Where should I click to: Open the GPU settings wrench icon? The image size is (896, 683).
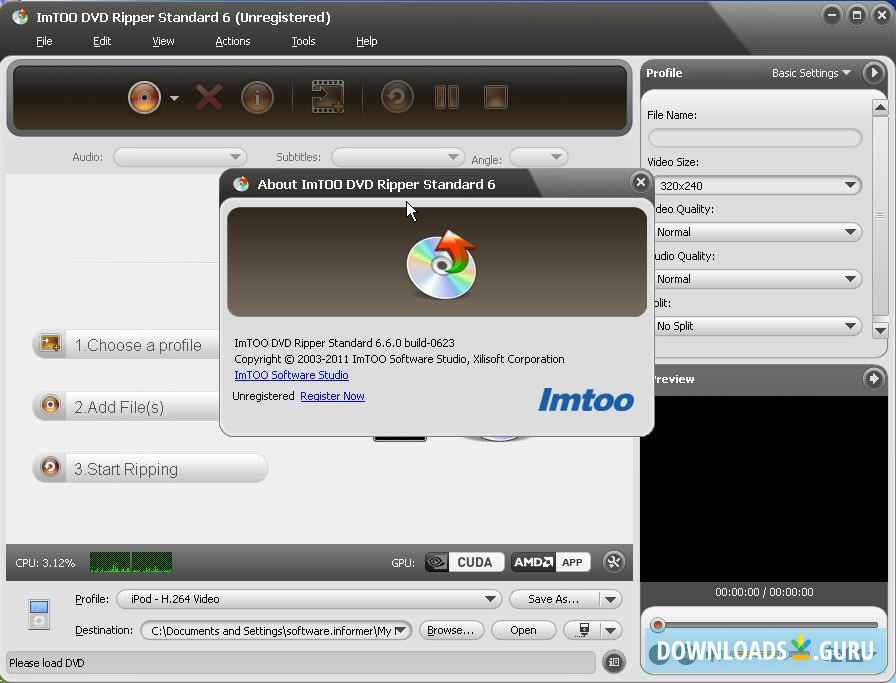click(x=614, y=562)
